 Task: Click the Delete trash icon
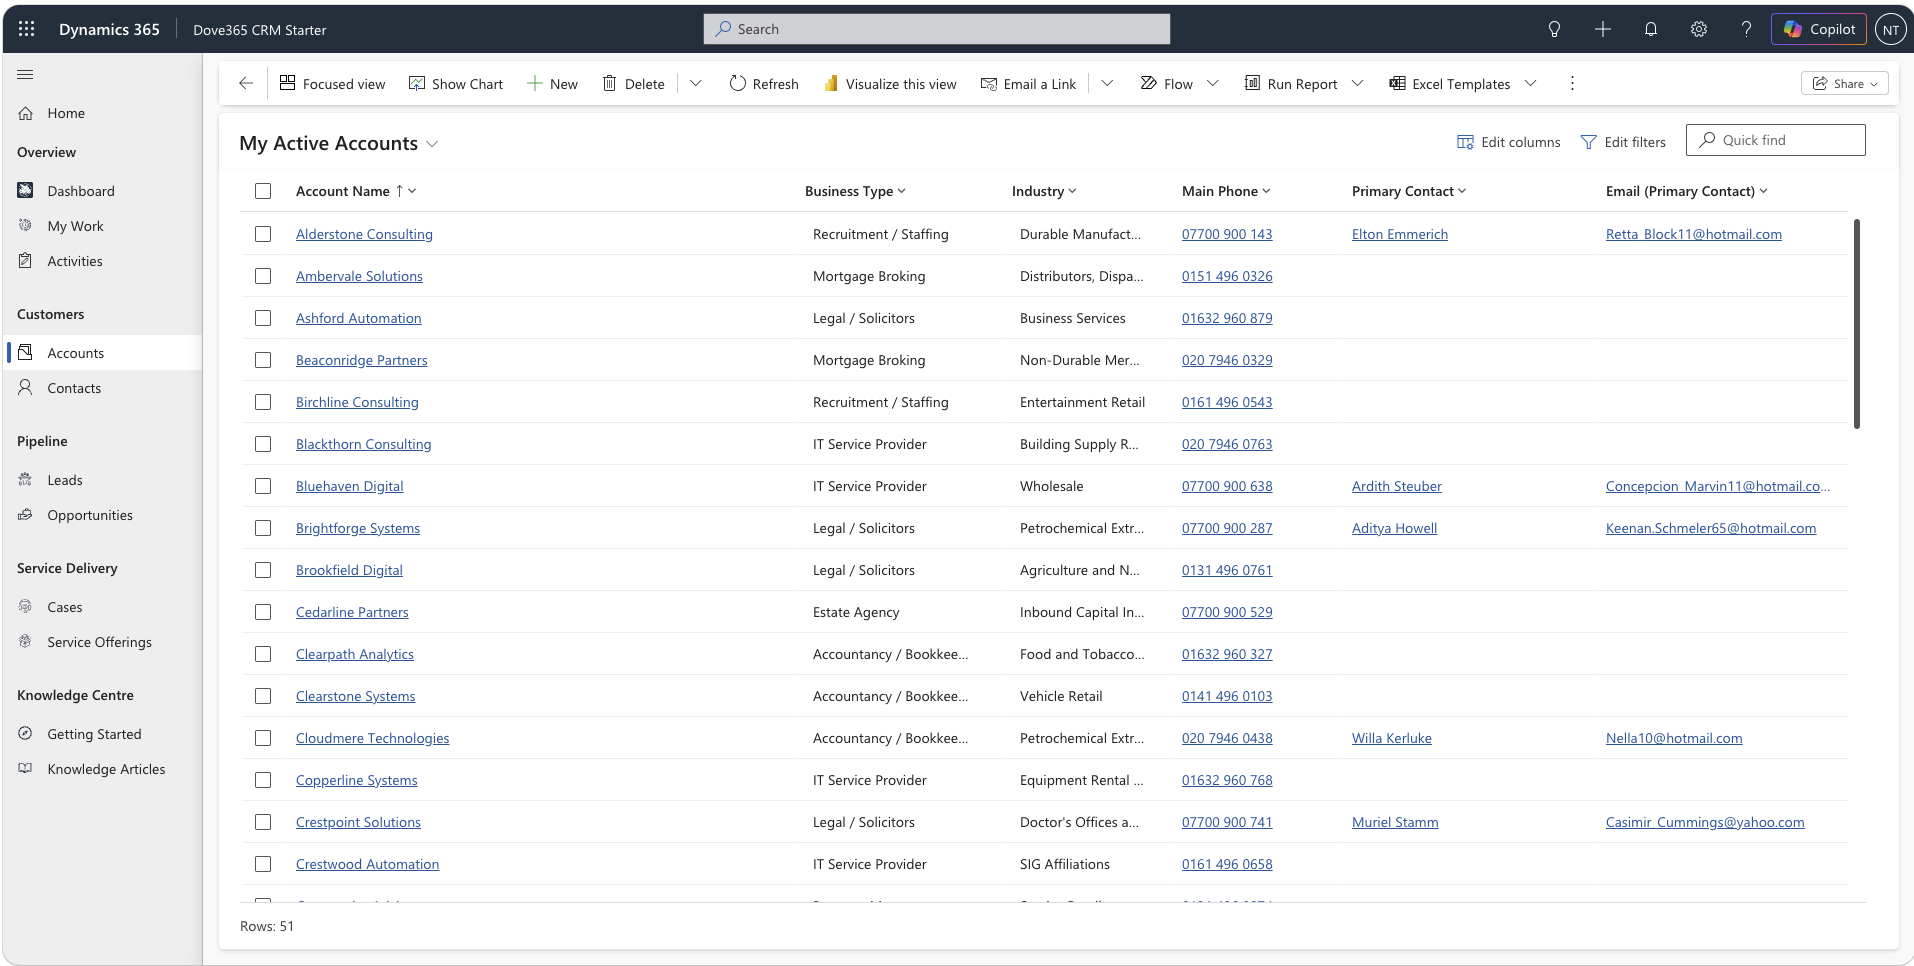609,83
